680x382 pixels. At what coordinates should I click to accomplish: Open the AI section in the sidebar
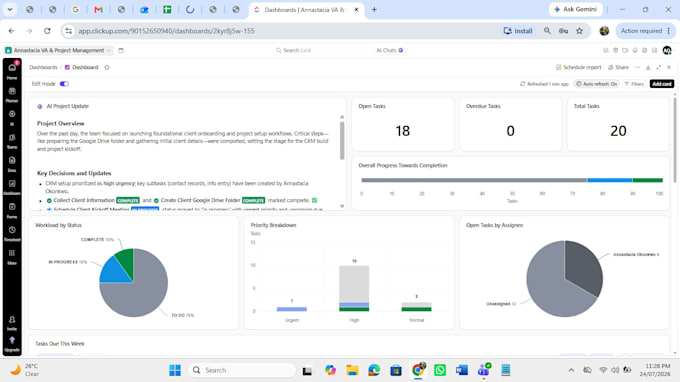click(12, 118)
